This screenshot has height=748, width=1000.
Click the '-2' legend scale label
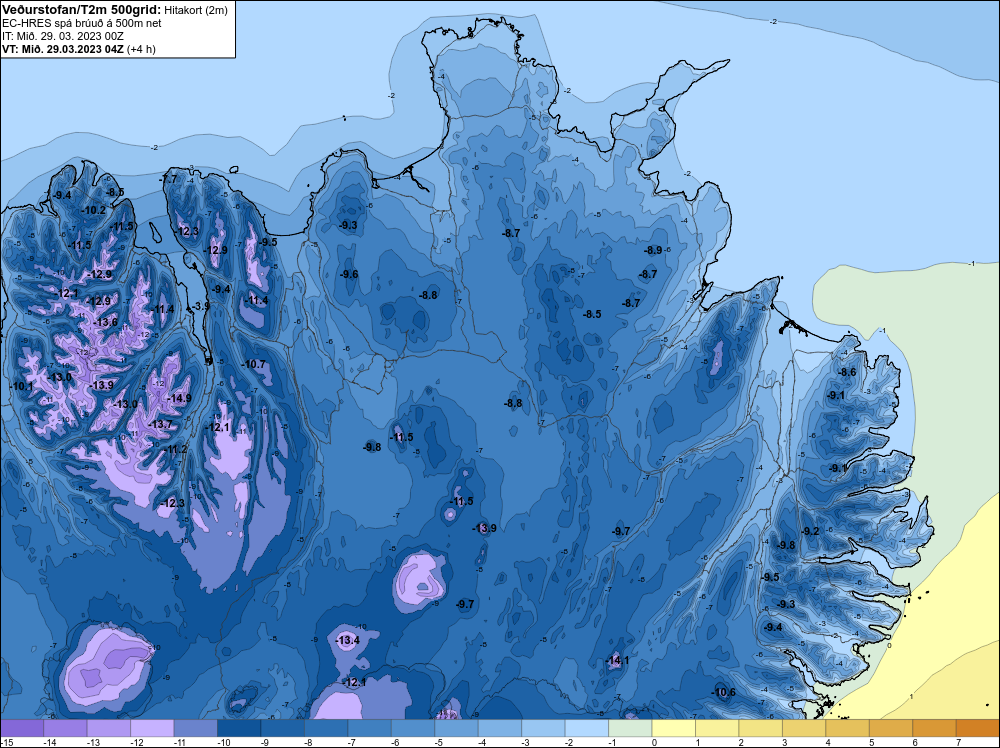[567, 742]
